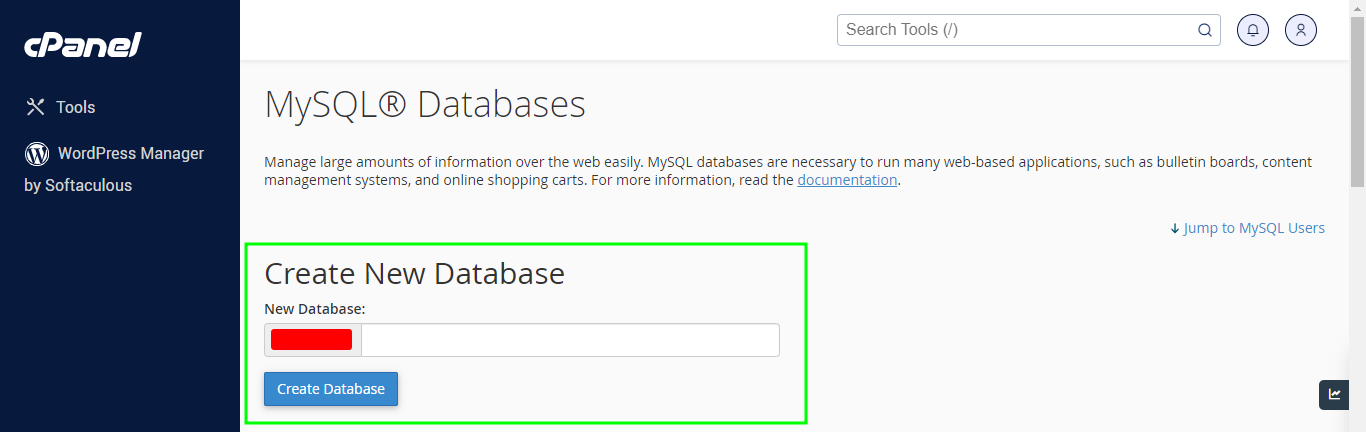1366x432 pixels.
Task: Follow the documentation link
Action: [x=847, y=180]
